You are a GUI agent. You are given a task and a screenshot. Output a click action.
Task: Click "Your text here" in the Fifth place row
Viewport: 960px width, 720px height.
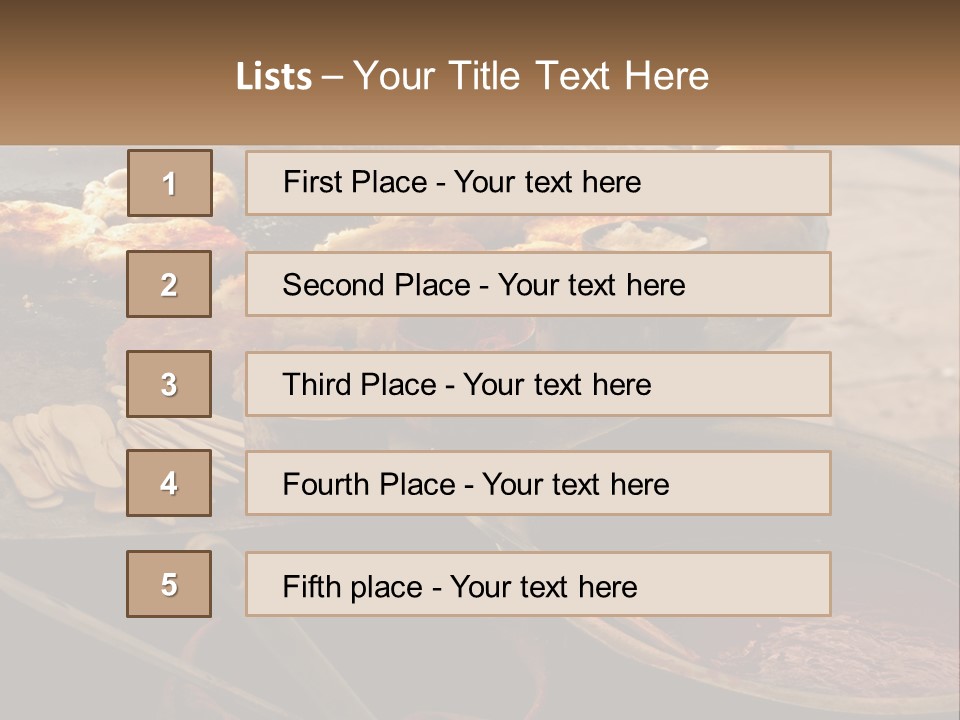tap(543, 586)
